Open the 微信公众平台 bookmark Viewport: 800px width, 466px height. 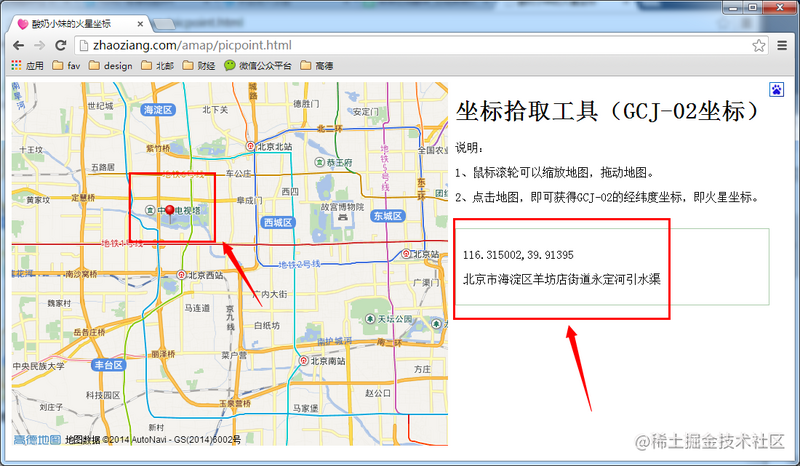pos(258,66)
